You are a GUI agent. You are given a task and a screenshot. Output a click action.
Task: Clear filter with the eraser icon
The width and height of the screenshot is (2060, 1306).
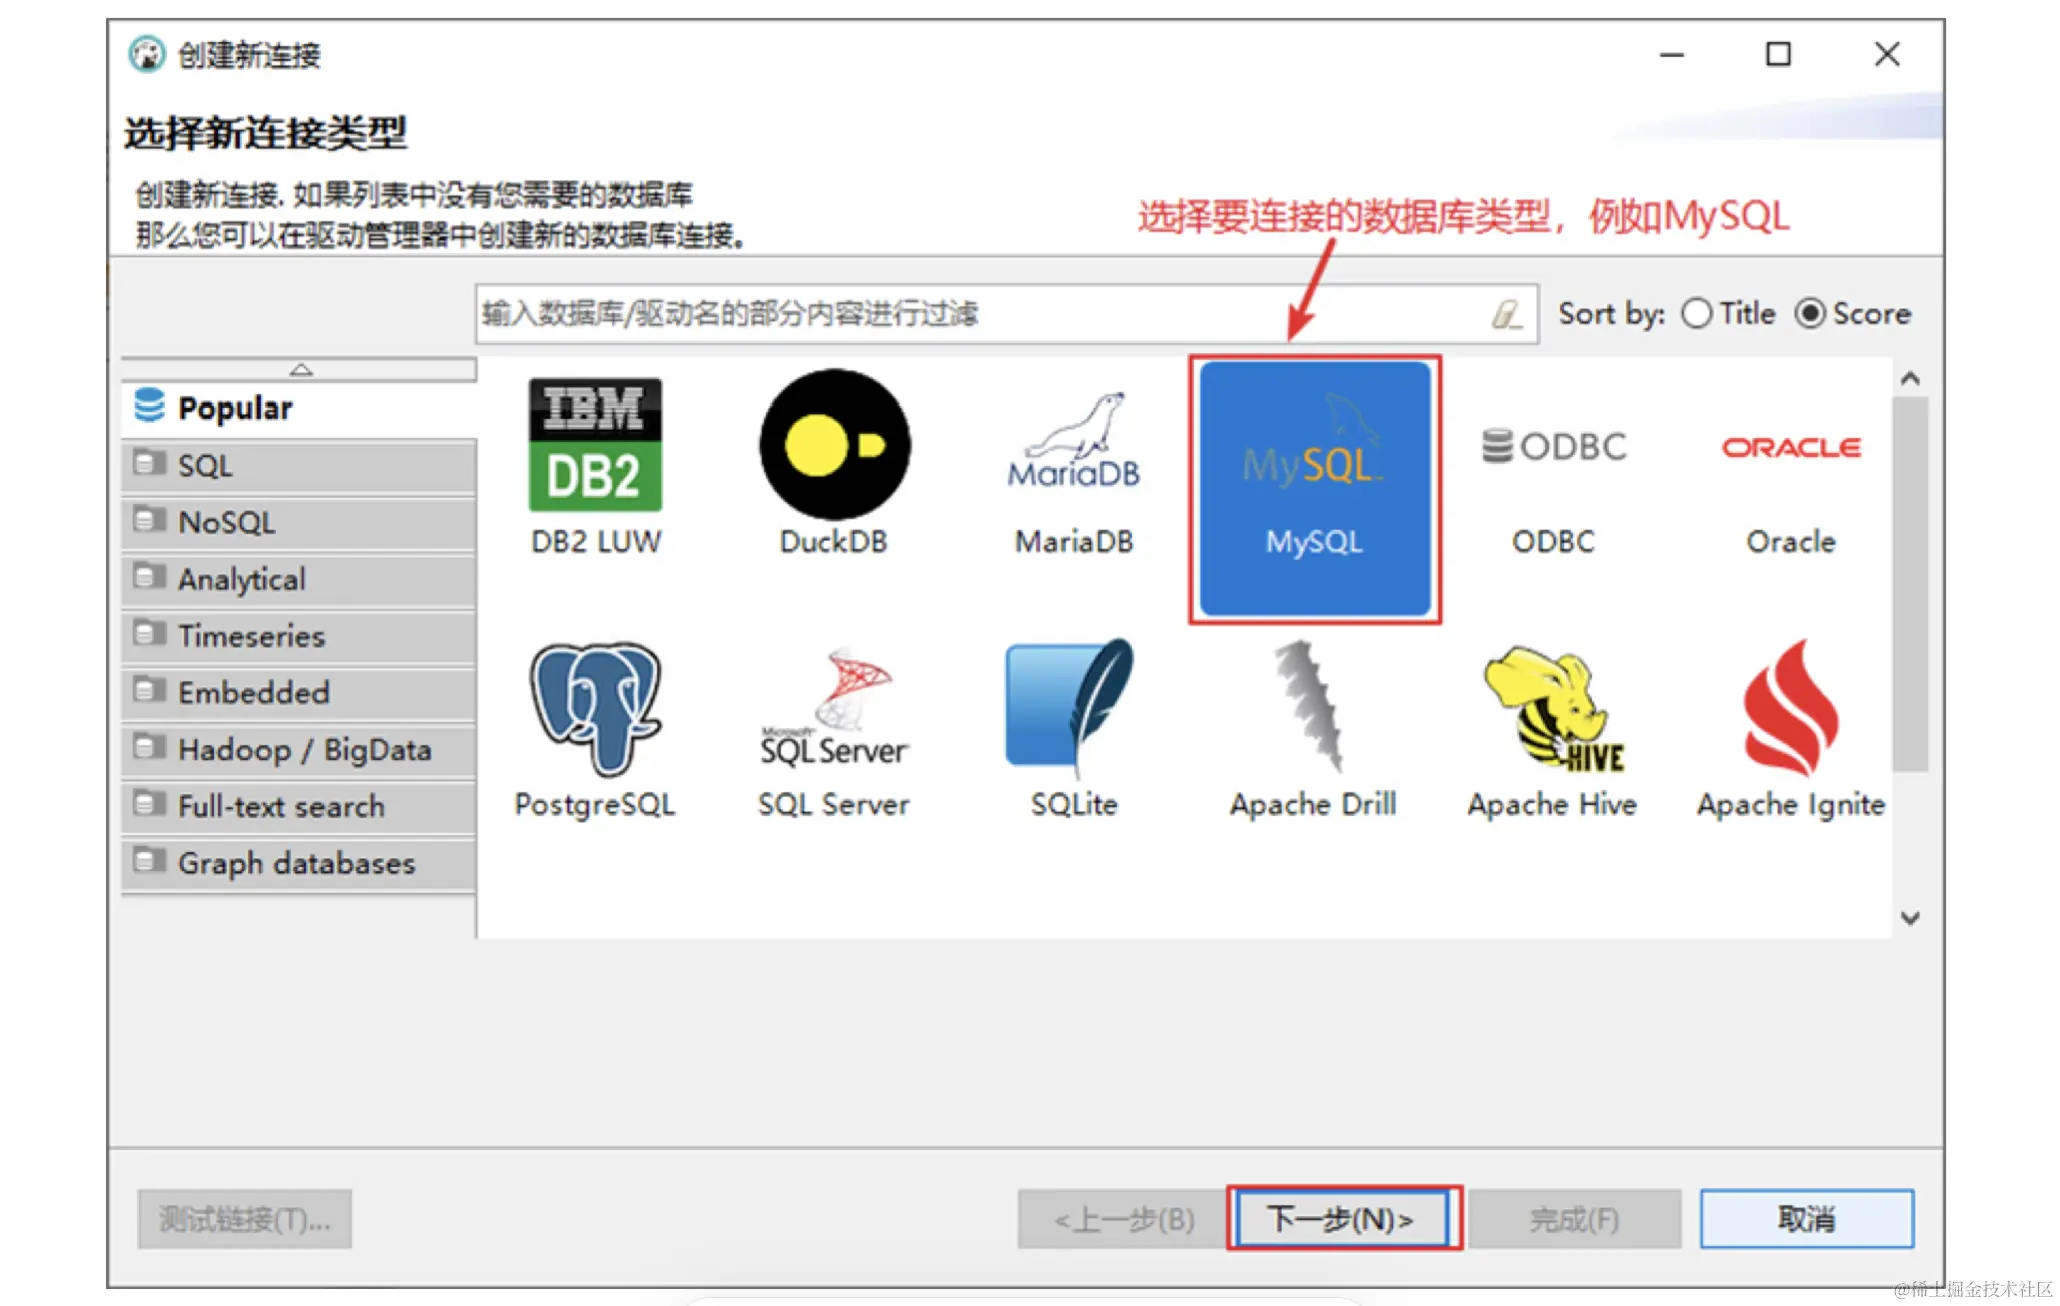[1507, 314]
